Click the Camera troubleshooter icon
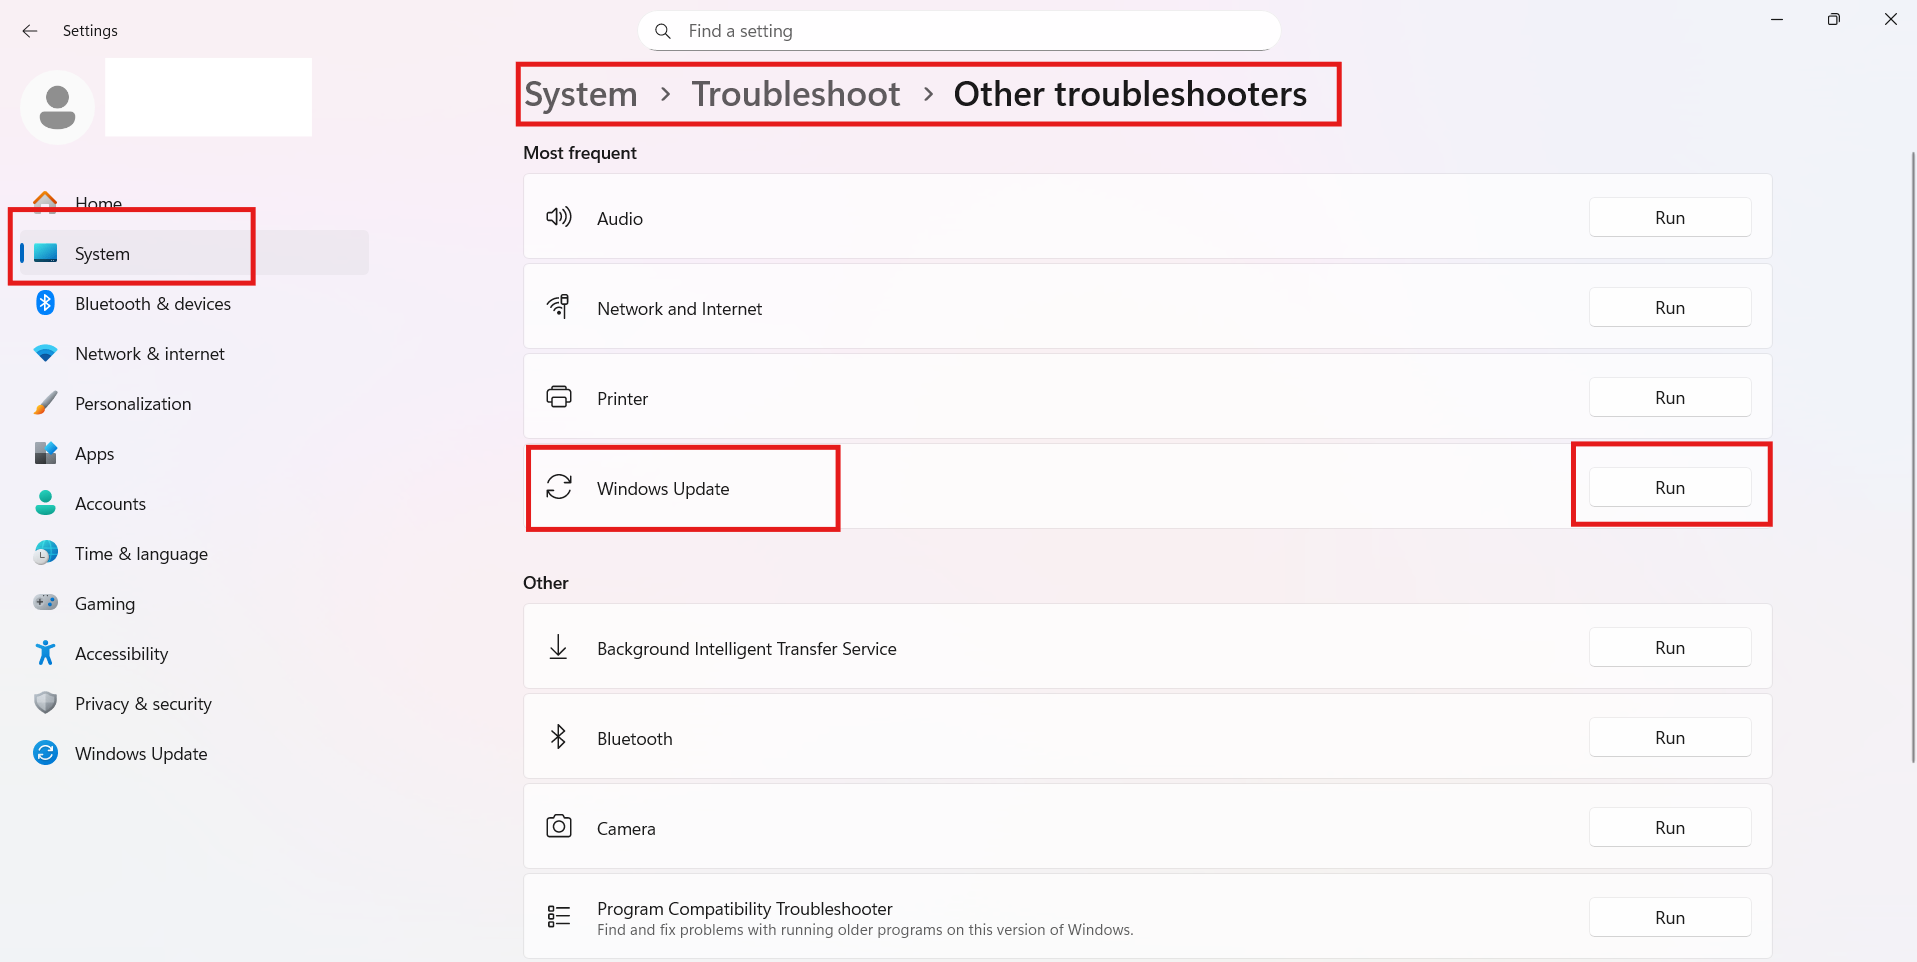 point(559,827)
